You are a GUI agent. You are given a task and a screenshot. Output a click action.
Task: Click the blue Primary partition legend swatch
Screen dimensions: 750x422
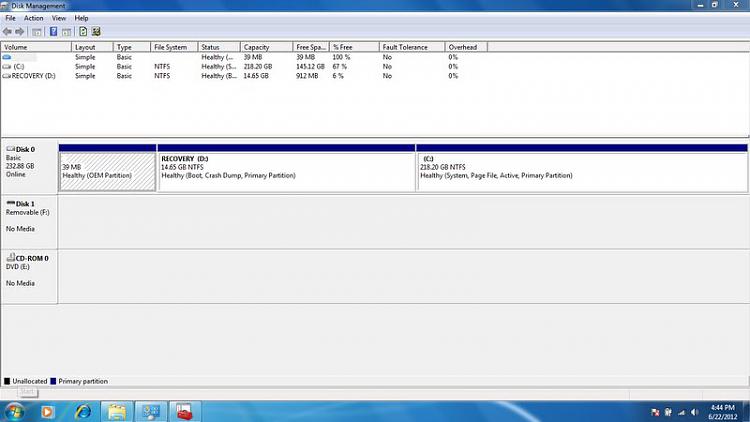pyautogui.click(x=53, y=381)
